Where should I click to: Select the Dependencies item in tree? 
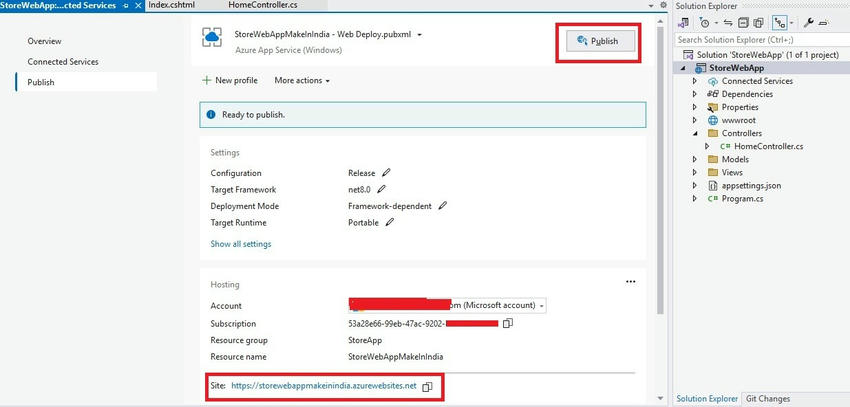click(747, 94)
